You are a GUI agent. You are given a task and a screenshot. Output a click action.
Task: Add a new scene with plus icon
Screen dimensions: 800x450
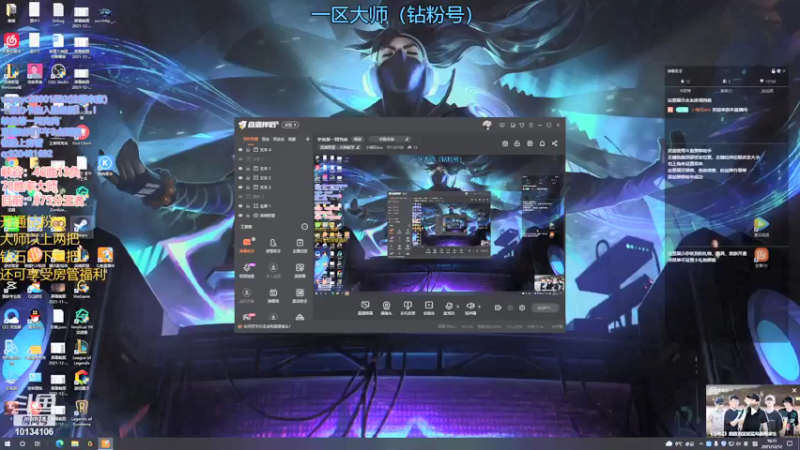click(307, 139)
